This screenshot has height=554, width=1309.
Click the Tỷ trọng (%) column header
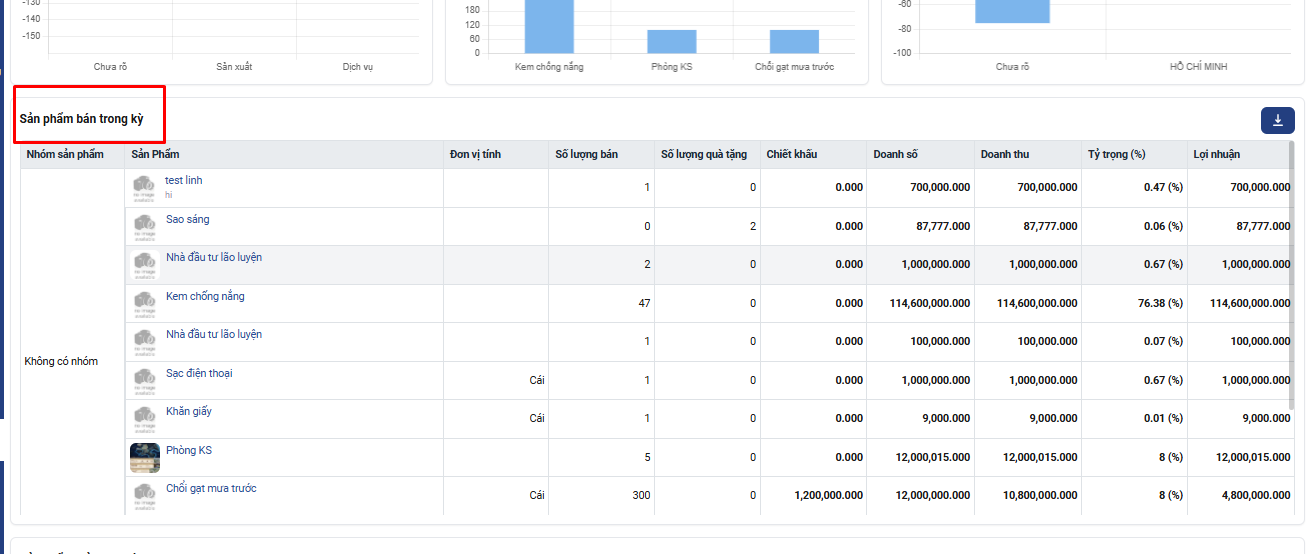pos(1116,154)
